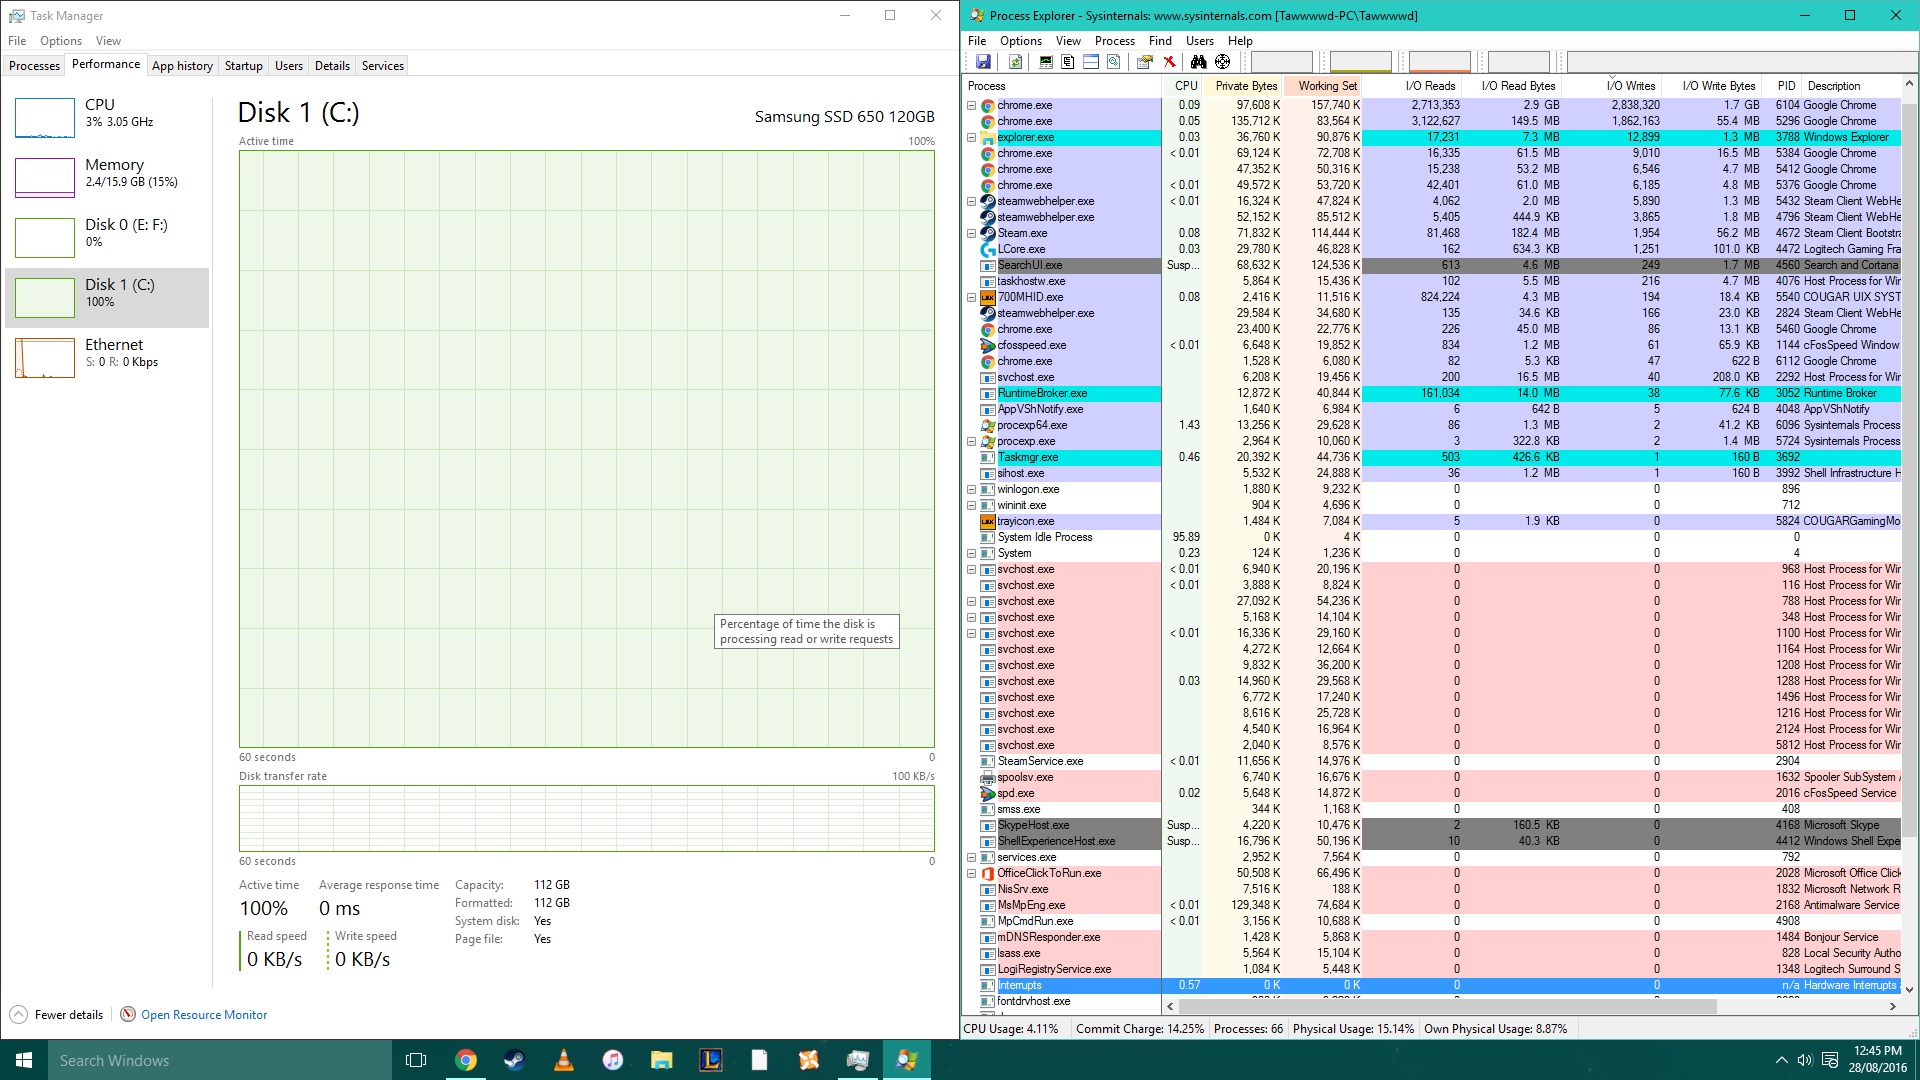
Task: Click the crosshair Find Window's Process icon
Action: 1222,62
